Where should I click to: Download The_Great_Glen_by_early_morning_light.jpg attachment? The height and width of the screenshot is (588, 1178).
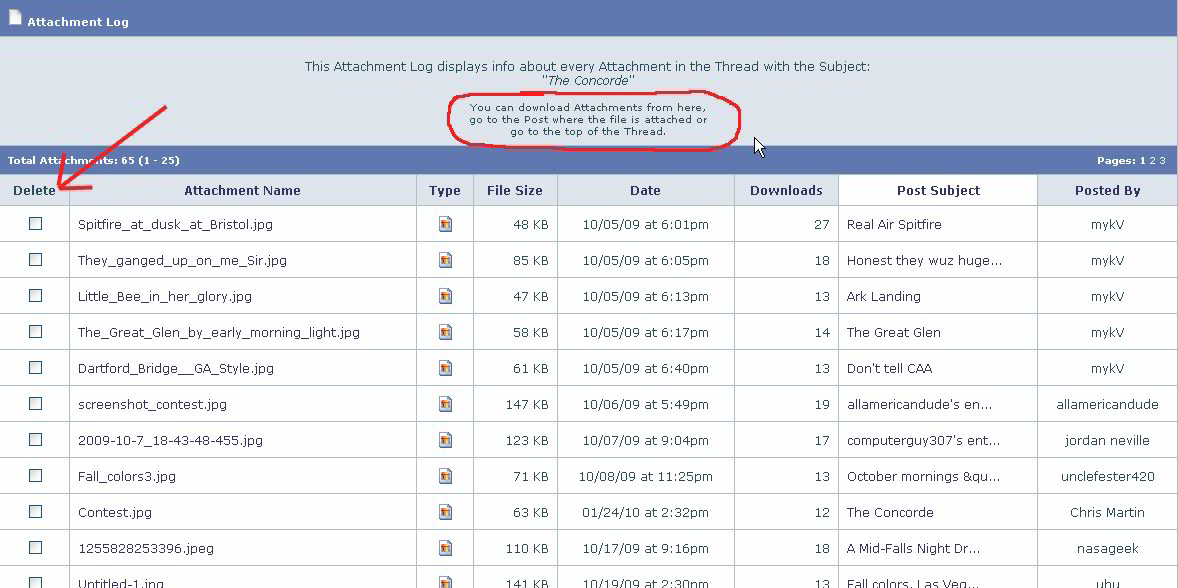click(x=219, y=333)
